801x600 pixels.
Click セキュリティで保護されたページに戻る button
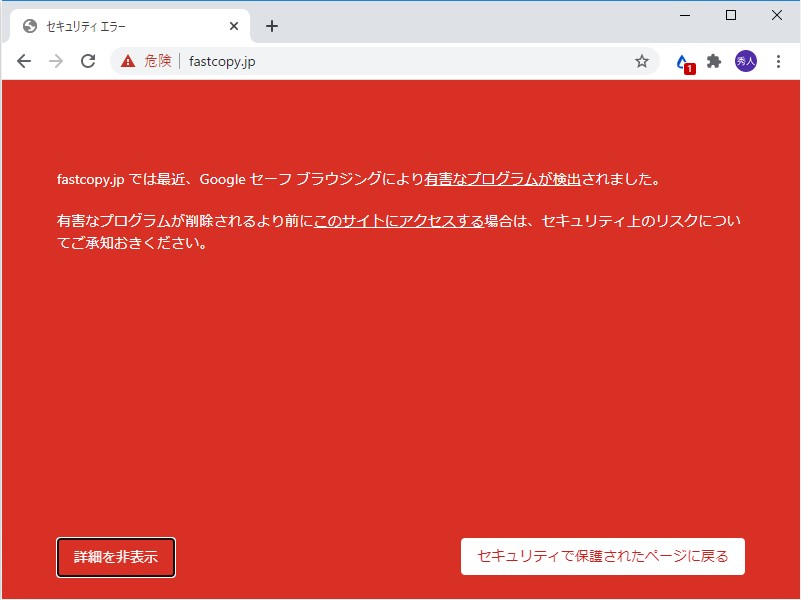[603, 557]
